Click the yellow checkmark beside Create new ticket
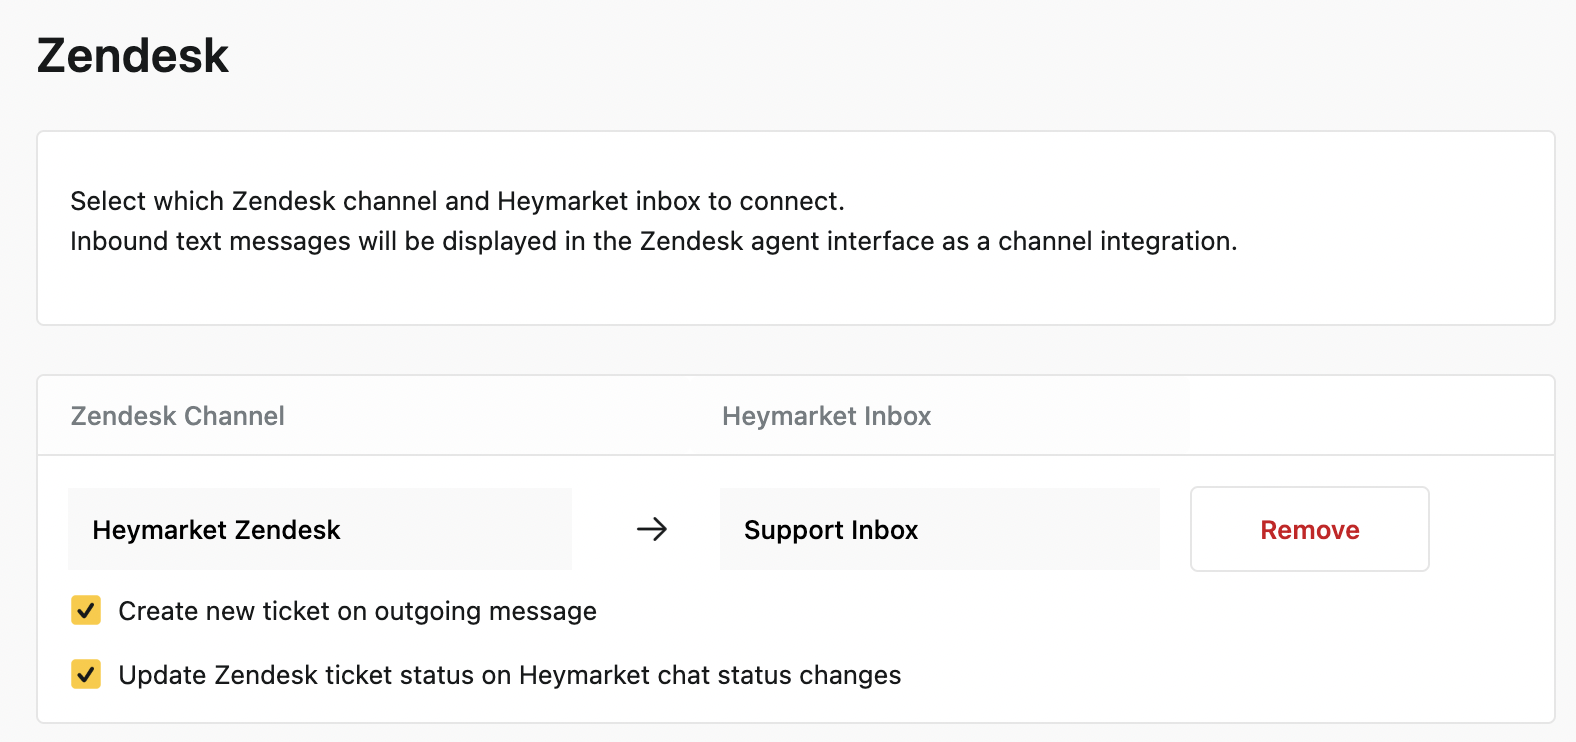1576x742 pixels. 86,610
